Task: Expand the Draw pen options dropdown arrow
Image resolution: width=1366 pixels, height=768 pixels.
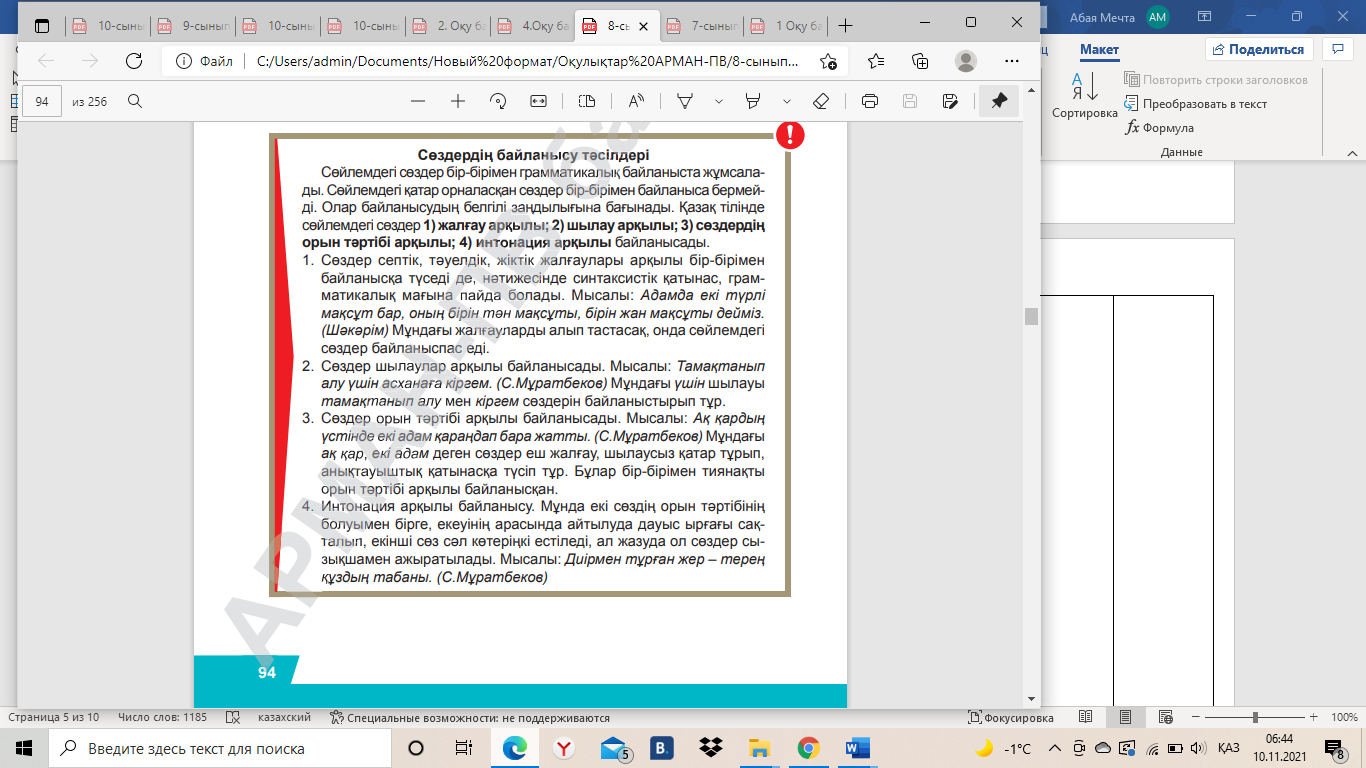Action: 718,101
